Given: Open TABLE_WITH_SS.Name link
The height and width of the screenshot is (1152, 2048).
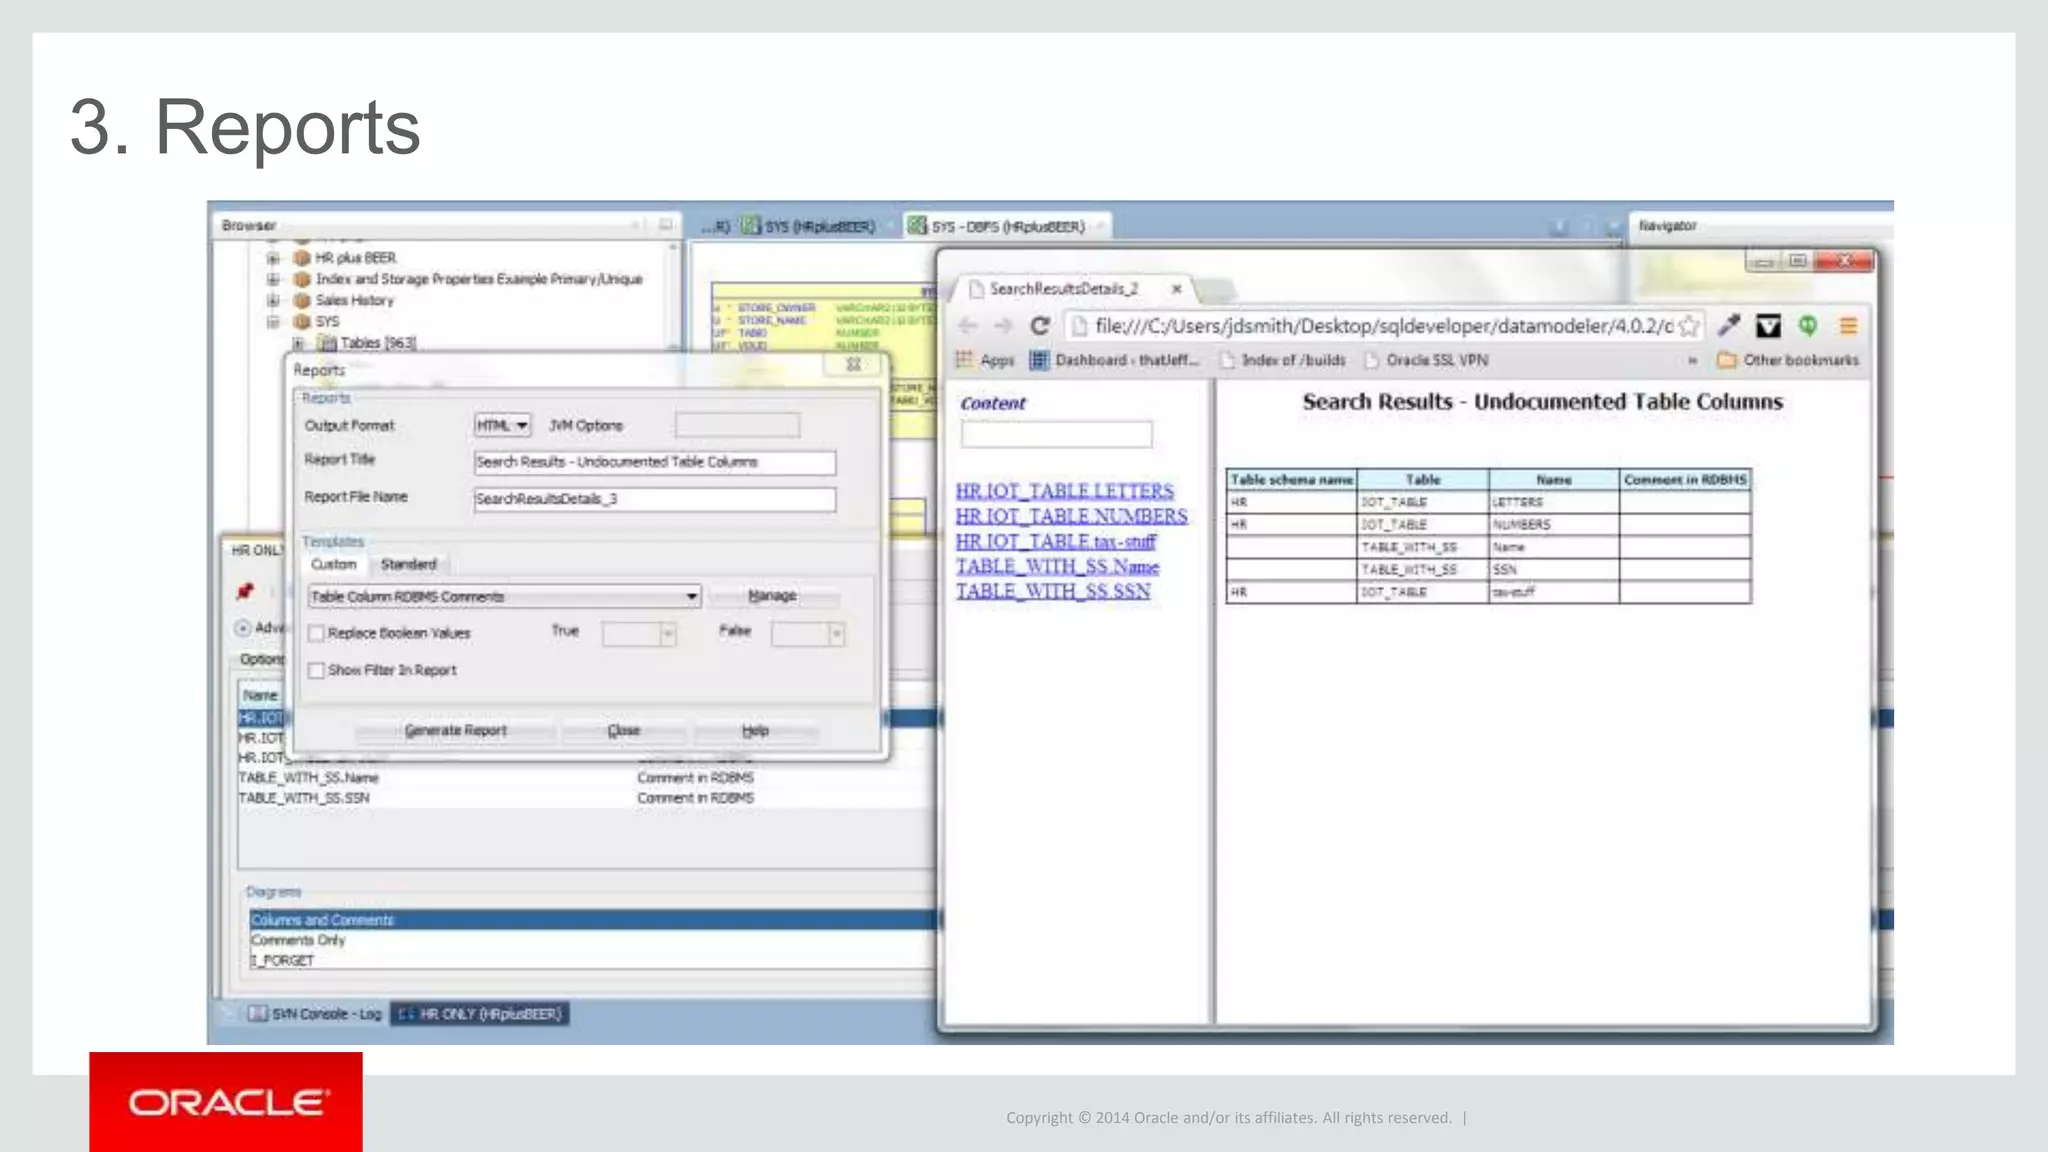Looking at the screenshot, I should 1057,566.
